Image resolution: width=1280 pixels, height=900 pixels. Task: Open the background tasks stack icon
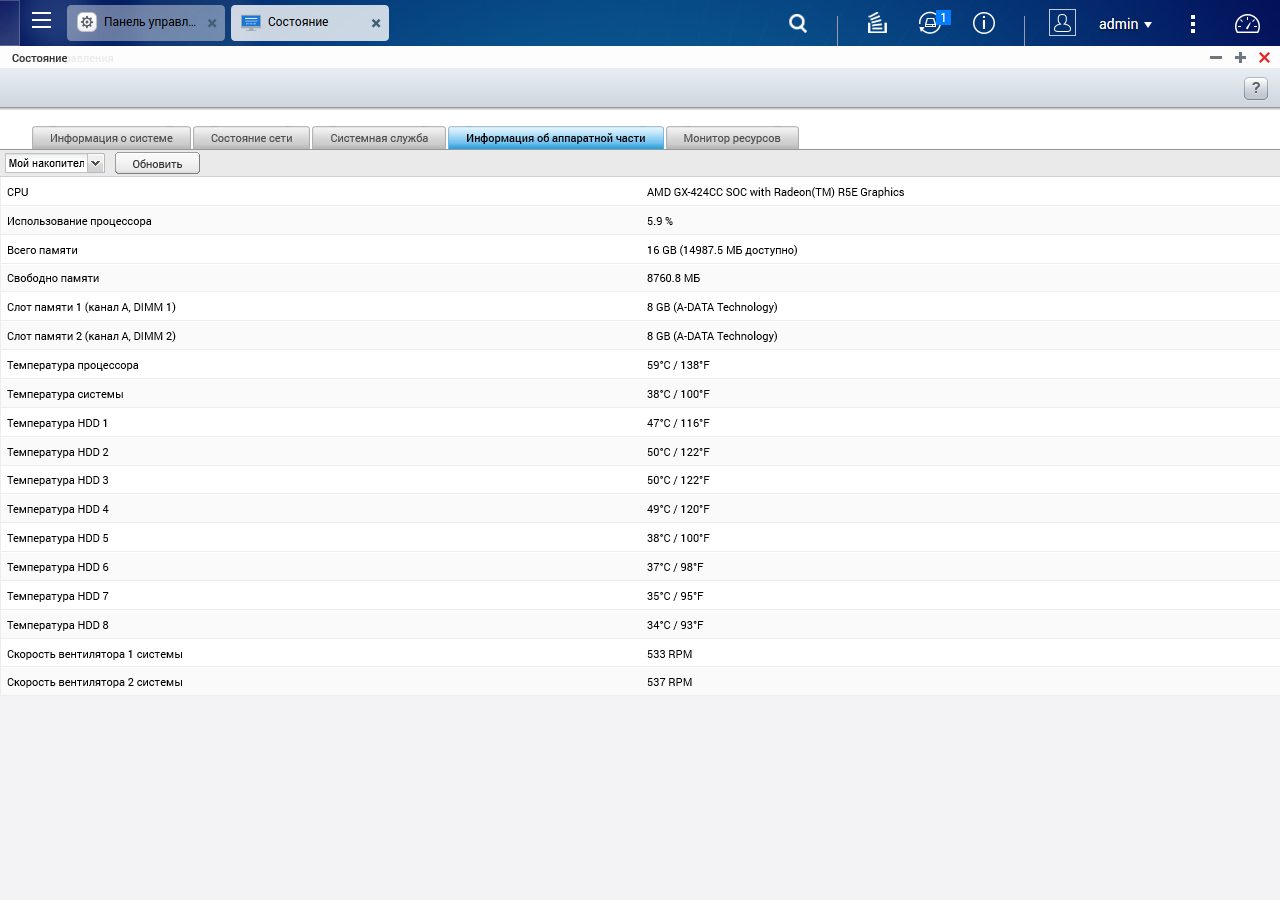(x=877, y=23)
